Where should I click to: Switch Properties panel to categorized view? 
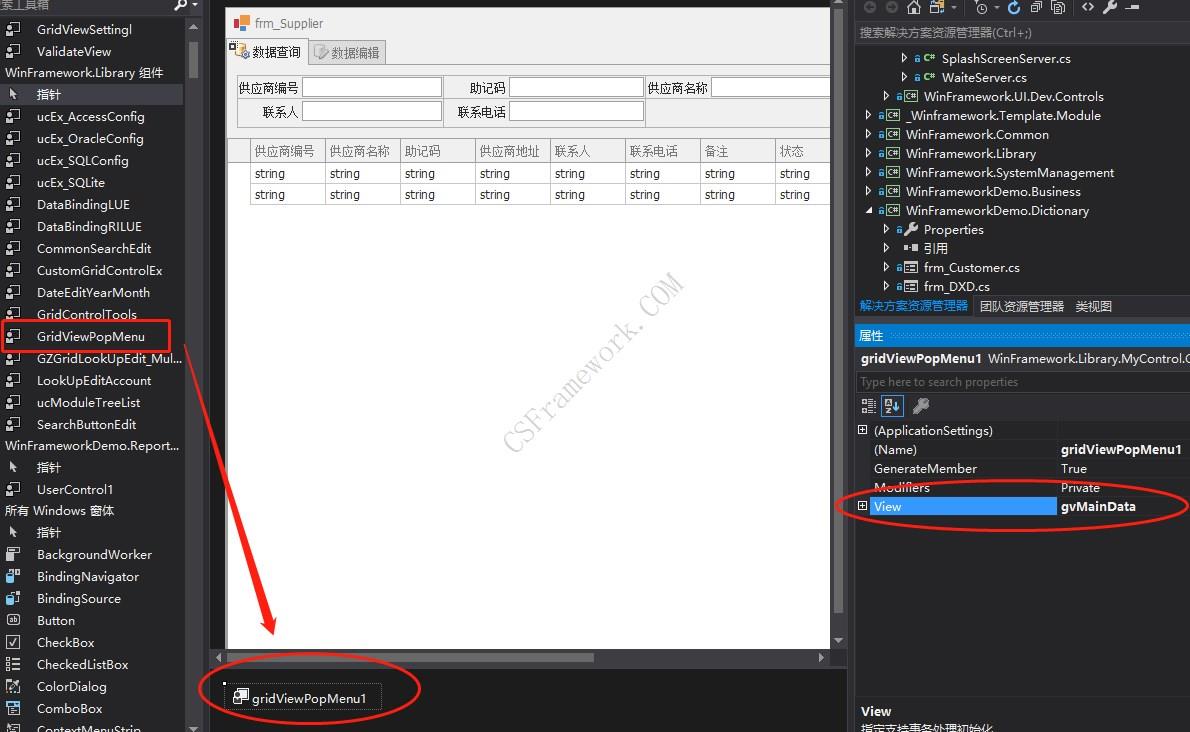(868, 406)
